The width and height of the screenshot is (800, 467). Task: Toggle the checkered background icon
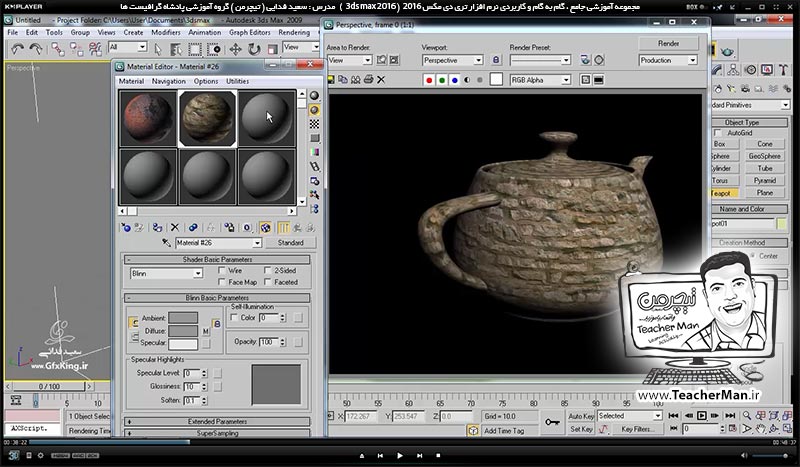pos(314,124)
